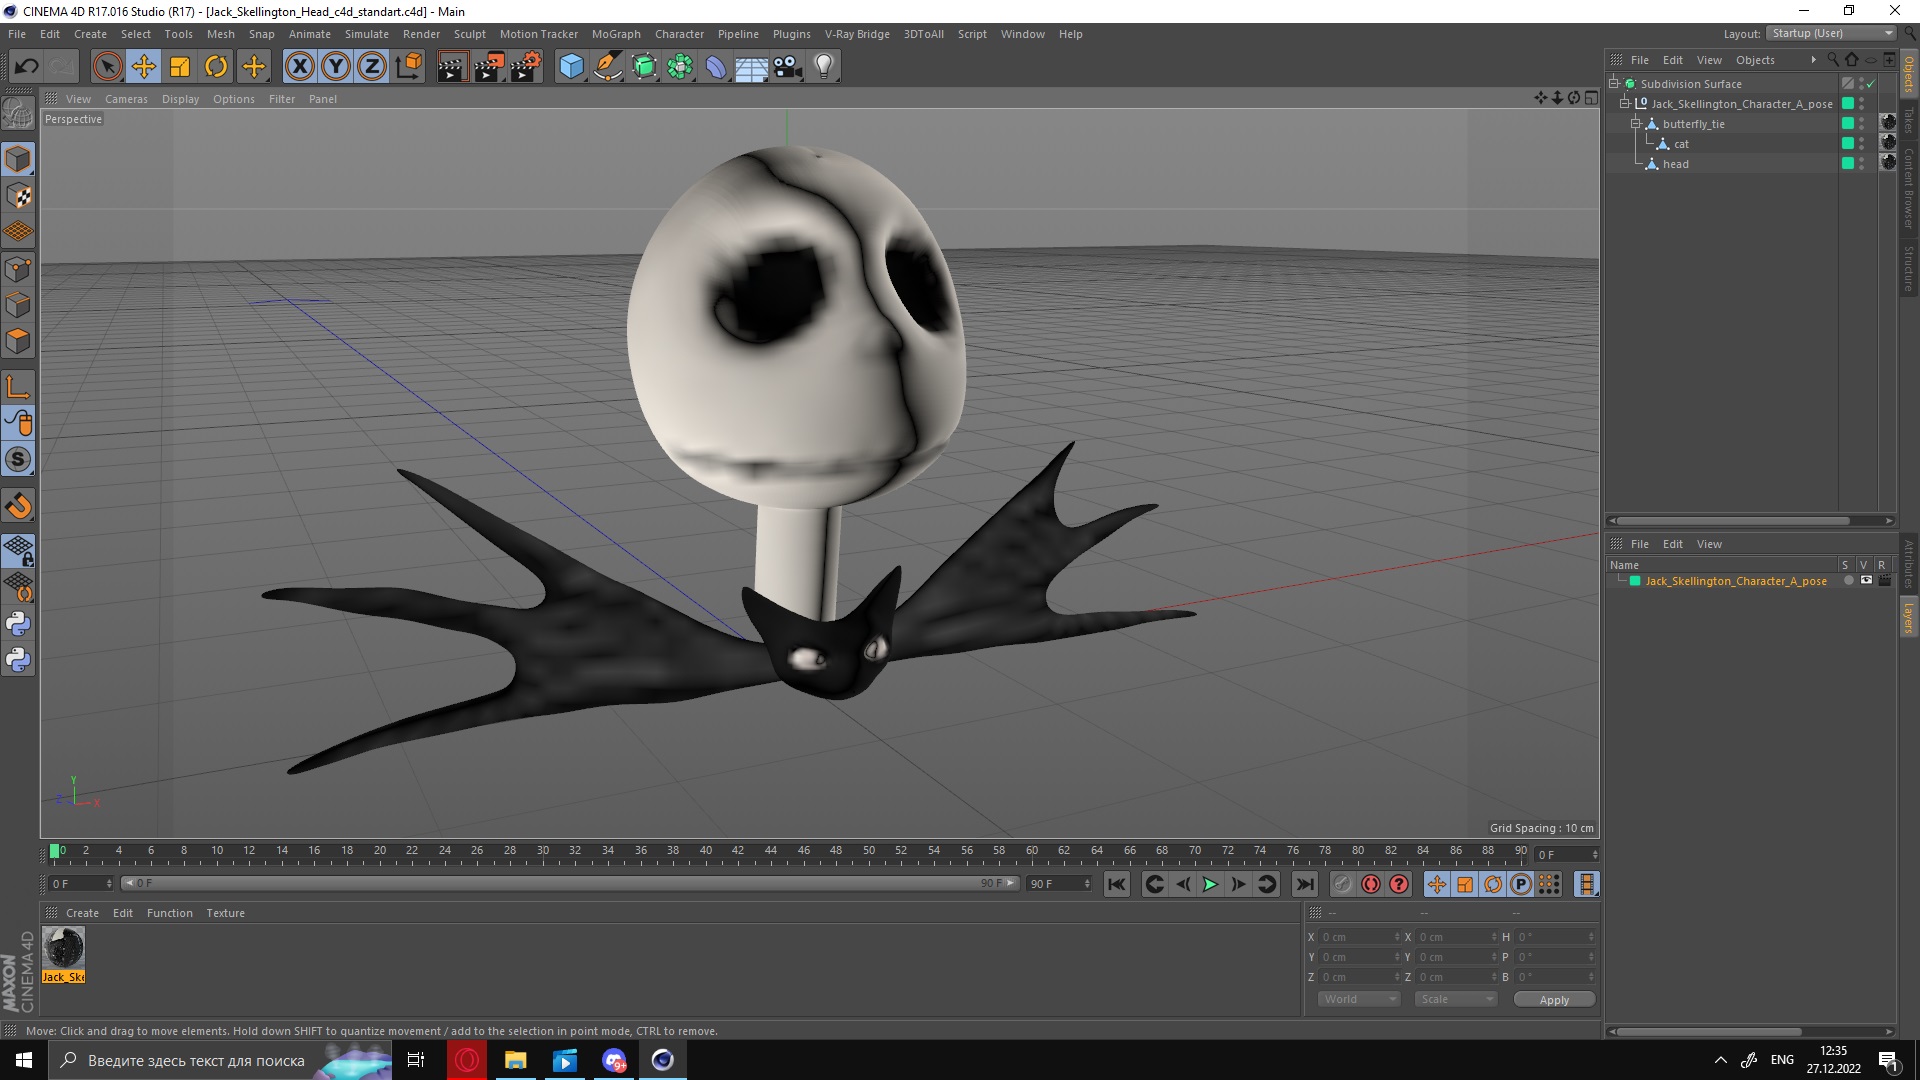
Task: Open the Texture menu in material manager
Action: [225, 913]
